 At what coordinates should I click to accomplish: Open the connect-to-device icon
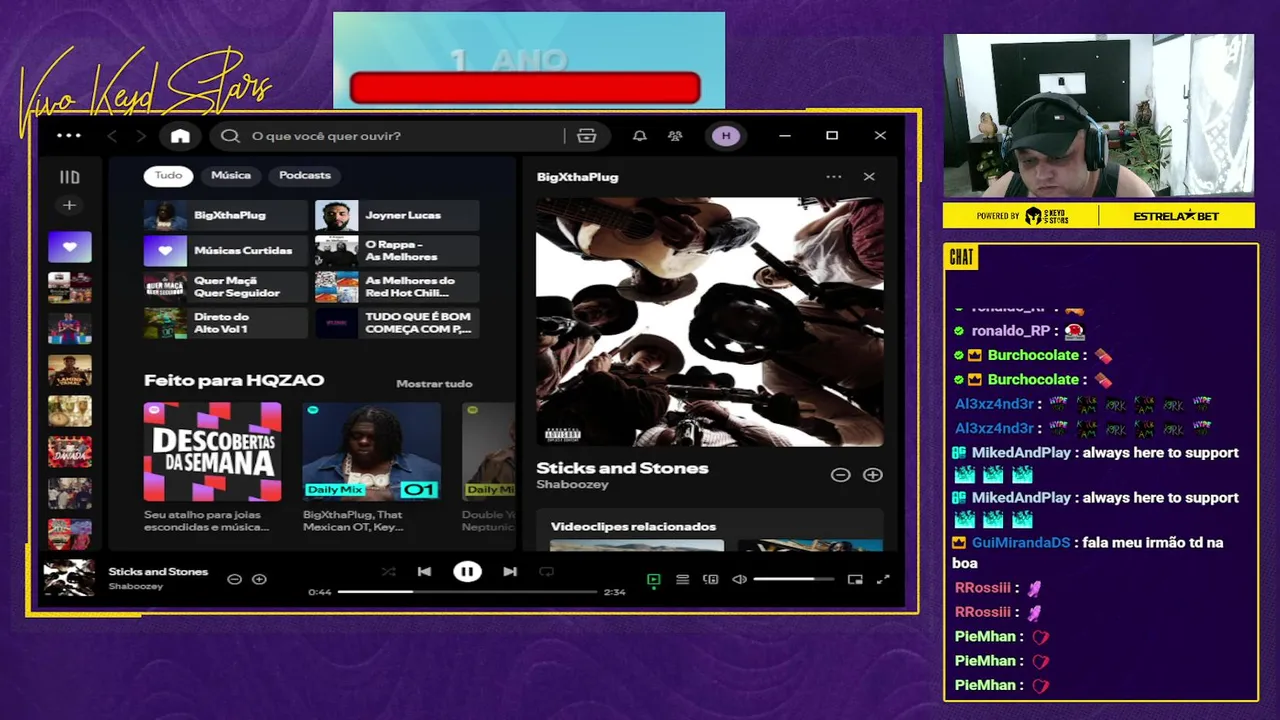point(711,579)
